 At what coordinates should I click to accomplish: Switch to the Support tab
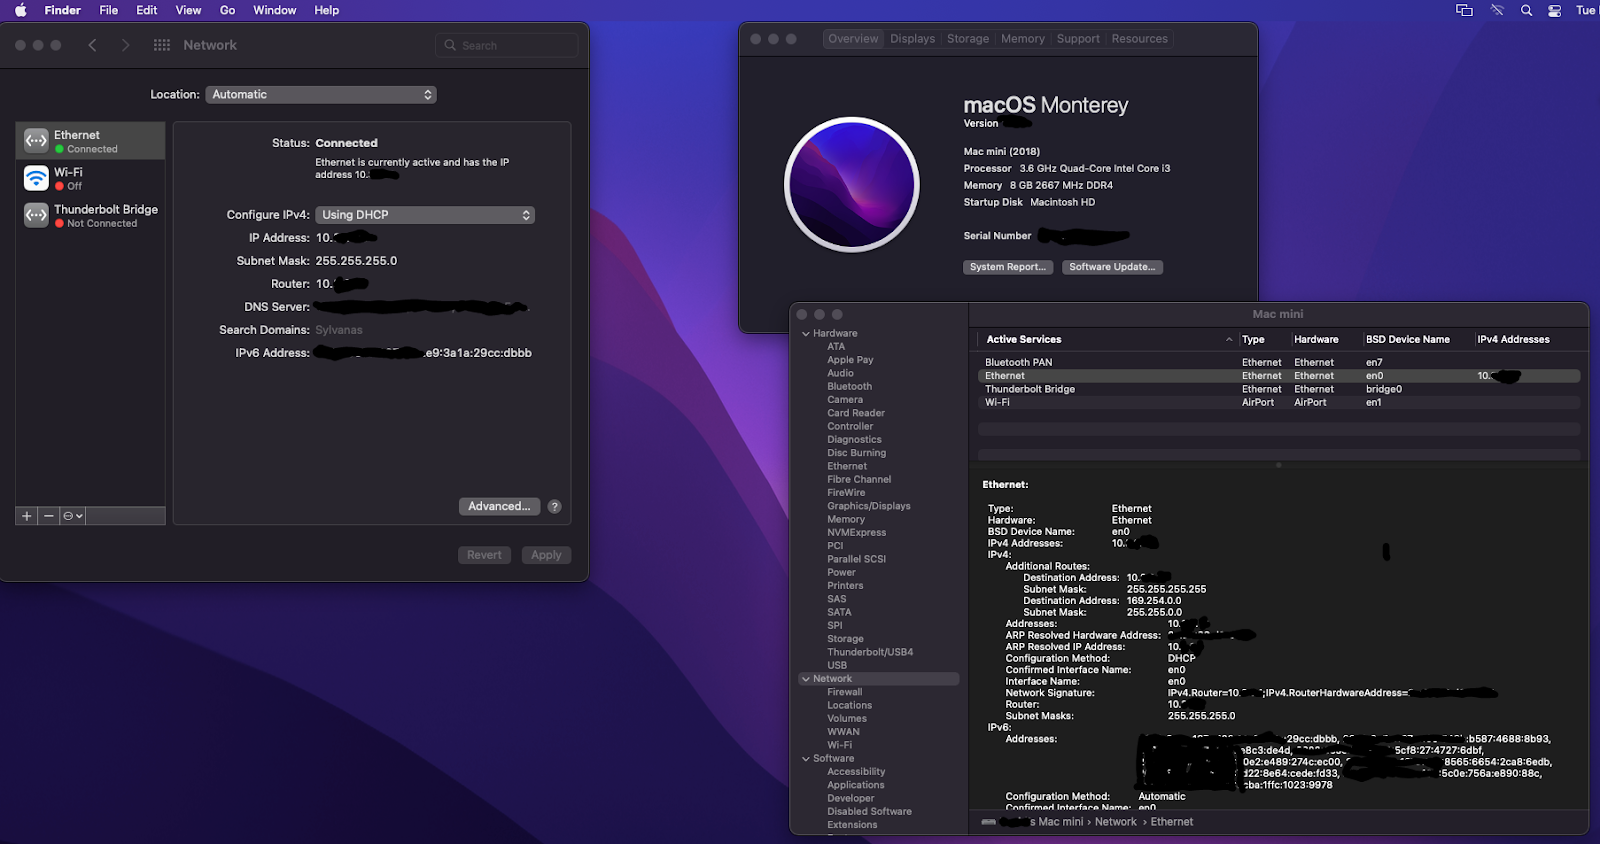(x=1078, y=39)
